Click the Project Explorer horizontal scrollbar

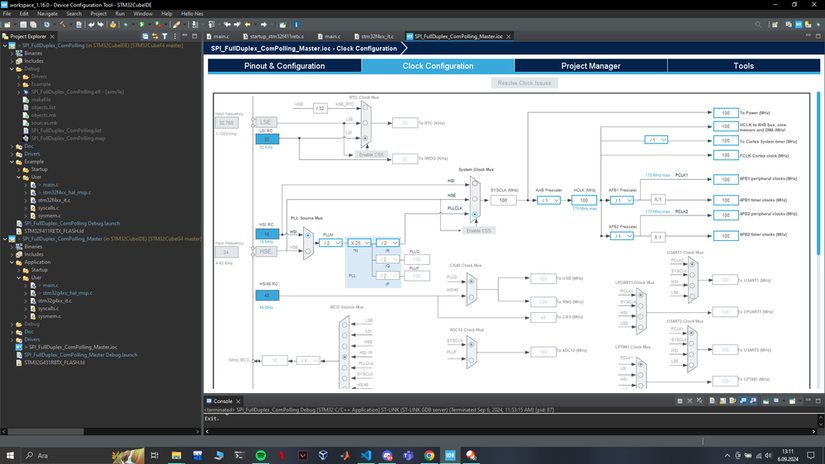point(45,431)
